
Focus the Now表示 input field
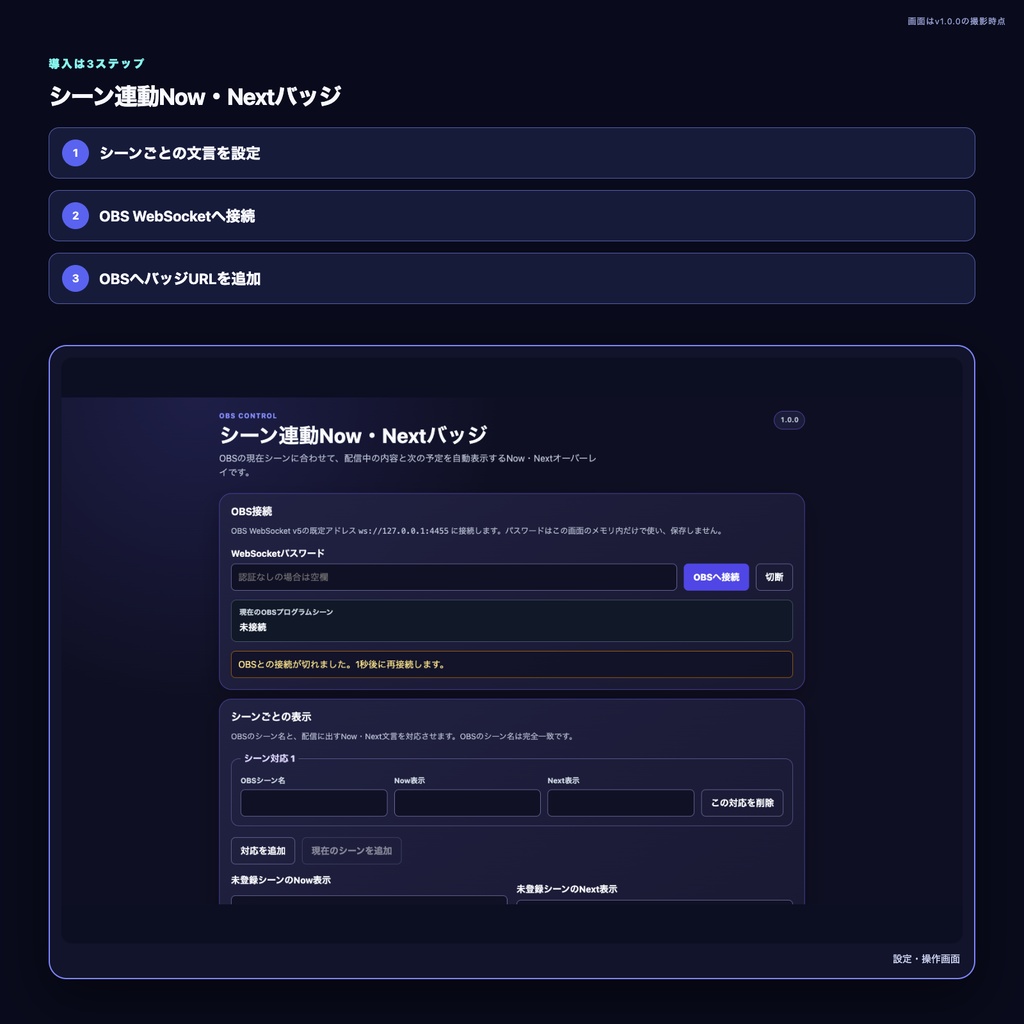tap(467, 803)
